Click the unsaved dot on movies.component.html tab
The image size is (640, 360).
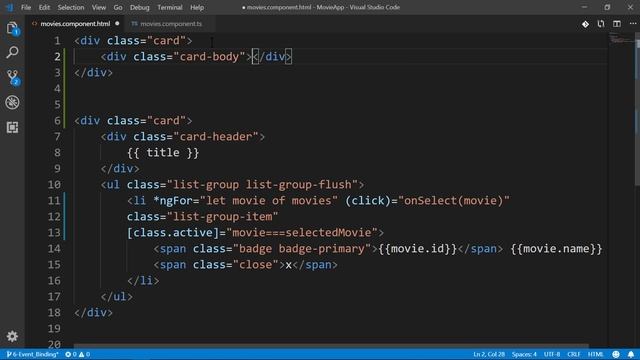[117, 24]
